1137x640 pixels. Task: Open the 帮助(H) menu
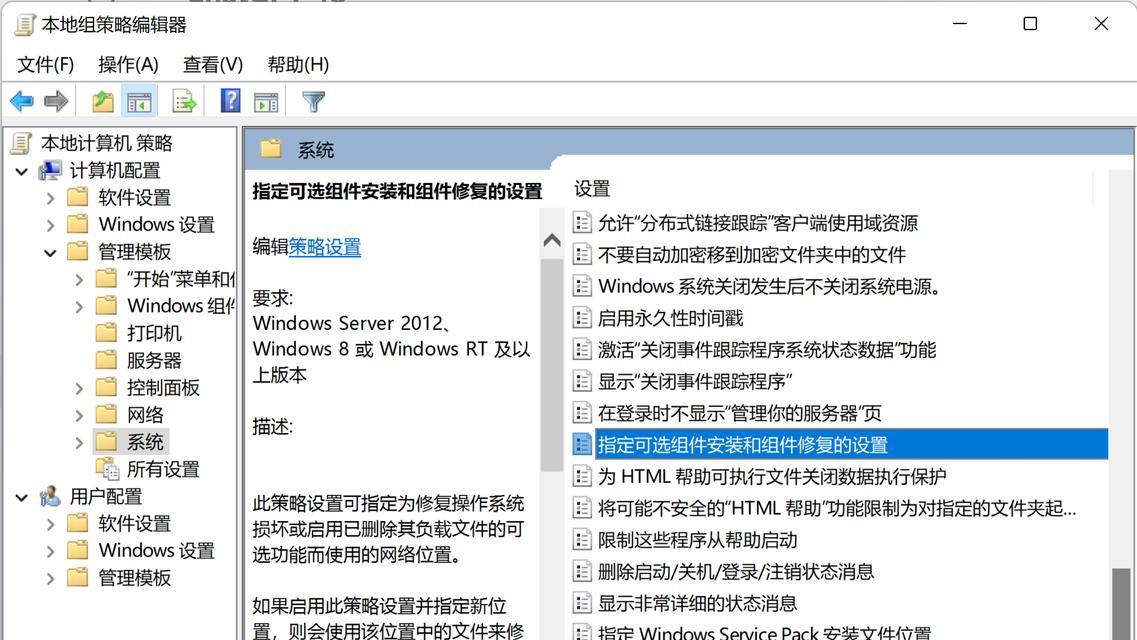(297, 65)
